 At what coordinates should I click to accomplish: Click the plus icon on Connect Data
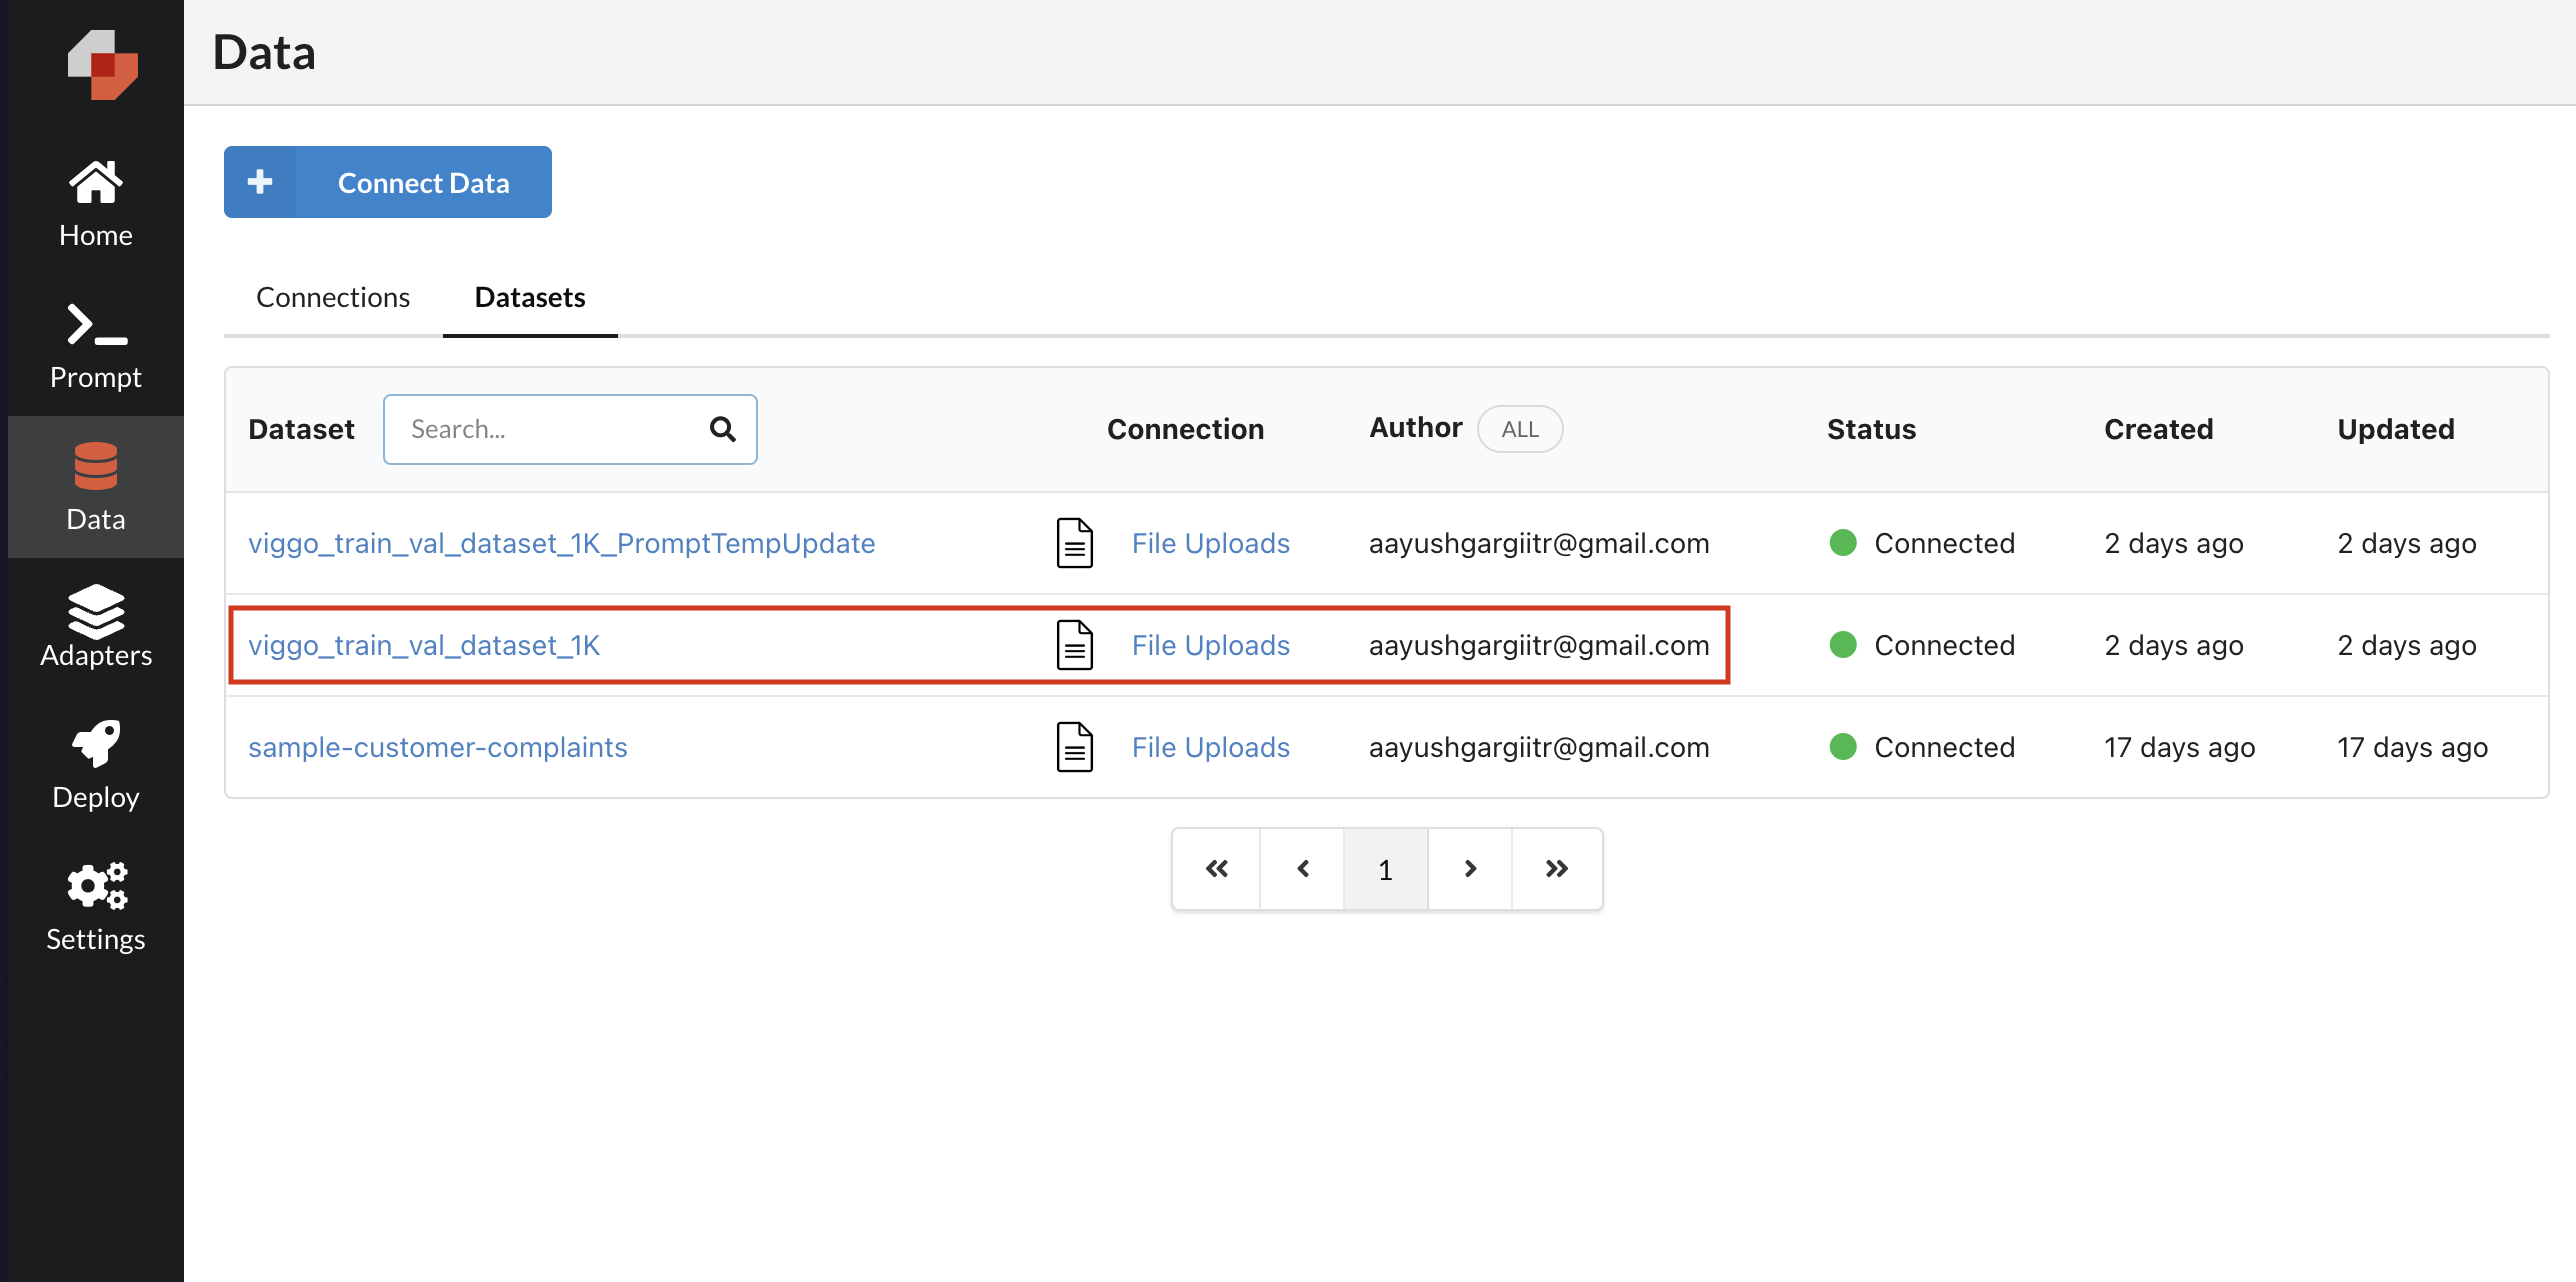click(260, 182)
